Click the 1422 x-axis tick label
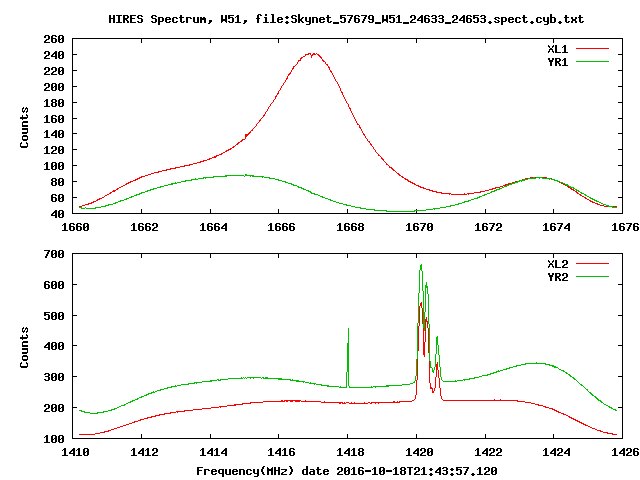 point(488,452)
